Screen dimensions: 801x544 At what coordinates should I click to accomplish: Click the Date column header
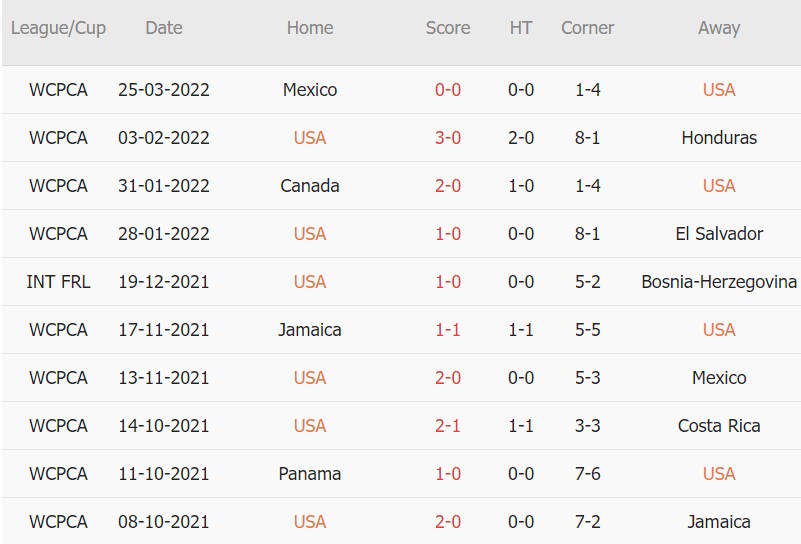point(164,28)
